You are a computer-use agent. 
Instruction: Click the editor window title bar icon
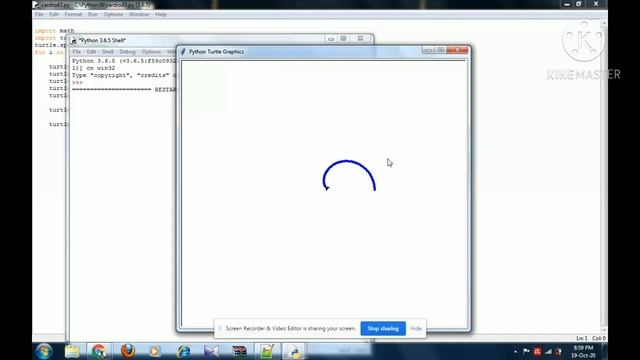[36, 5]
